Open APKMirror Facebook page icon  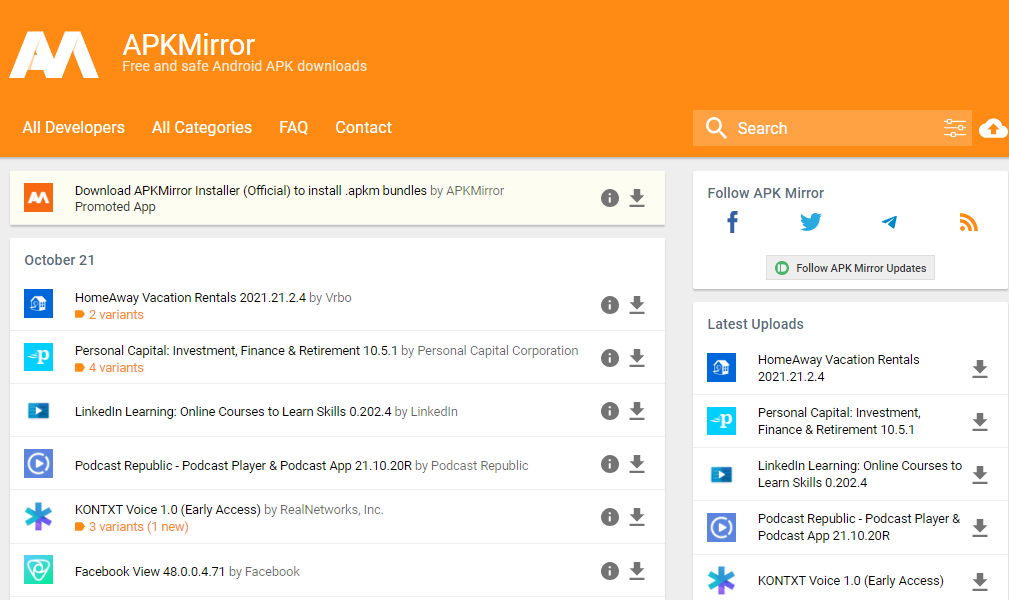point(732,222)
